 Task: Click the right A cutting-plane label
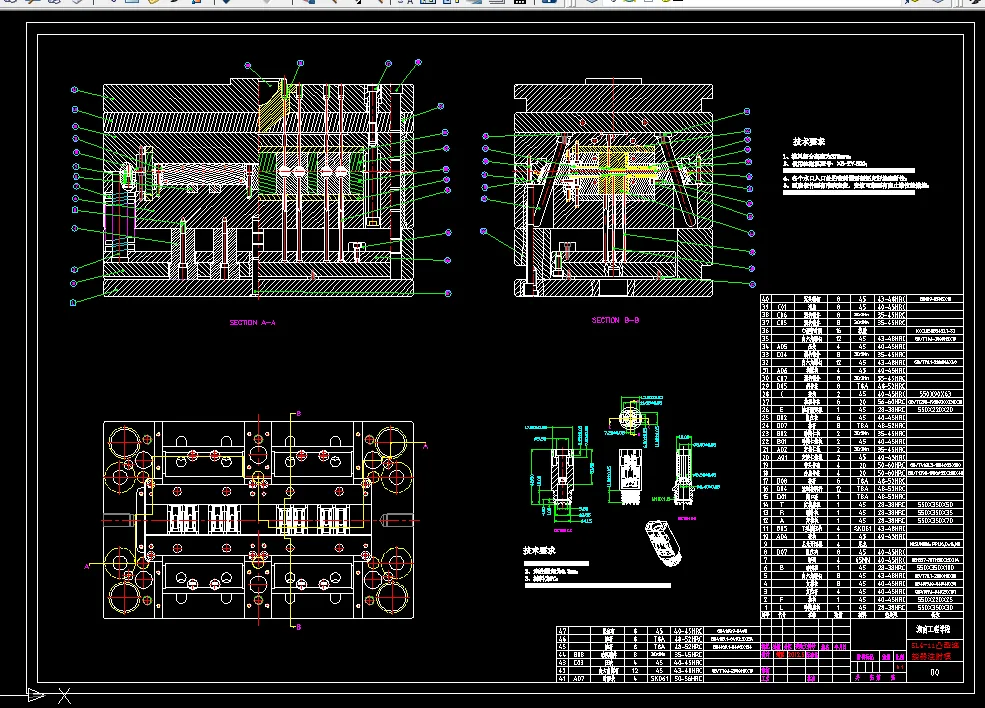(425, 446)
